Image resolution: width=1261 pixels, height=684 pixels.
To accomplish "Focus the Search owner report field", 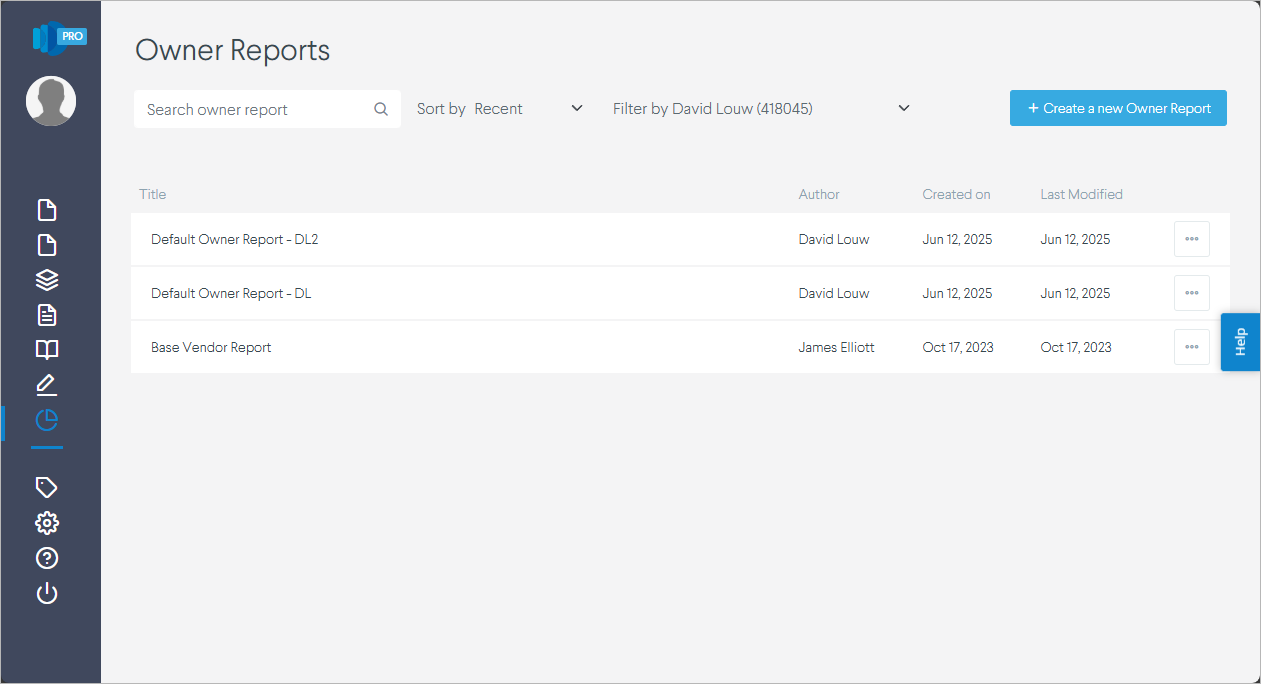I will click(267, 109).
